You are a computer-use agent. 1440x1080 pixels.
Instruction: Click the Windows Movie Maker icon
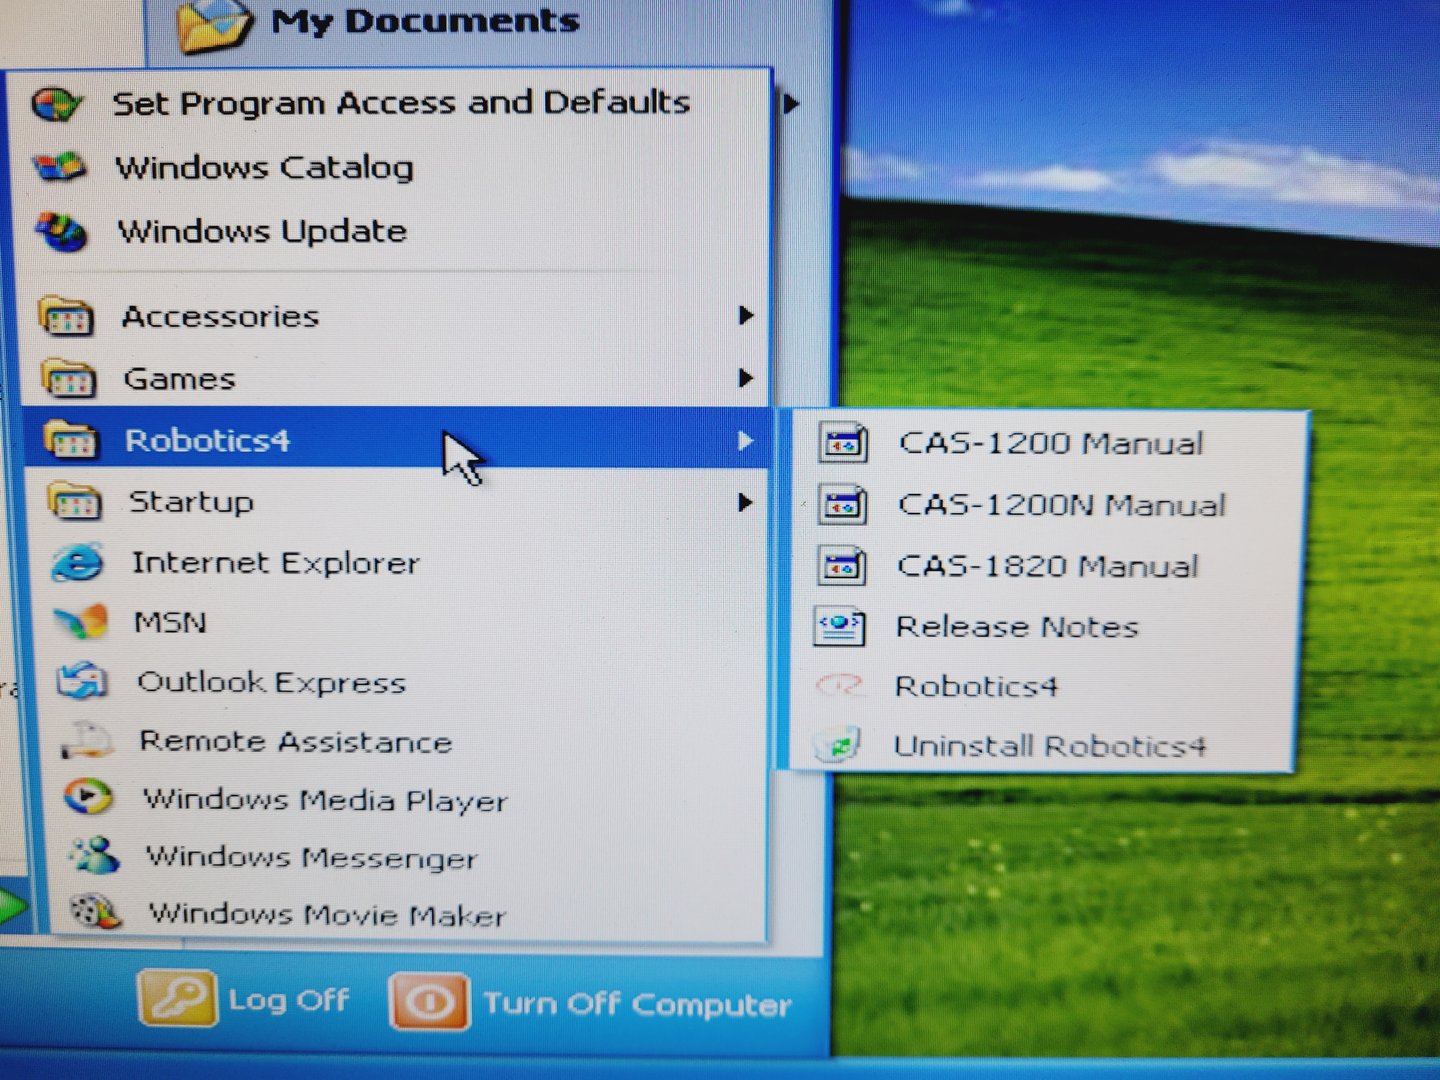pyautogui.click(x=95, y=911)
